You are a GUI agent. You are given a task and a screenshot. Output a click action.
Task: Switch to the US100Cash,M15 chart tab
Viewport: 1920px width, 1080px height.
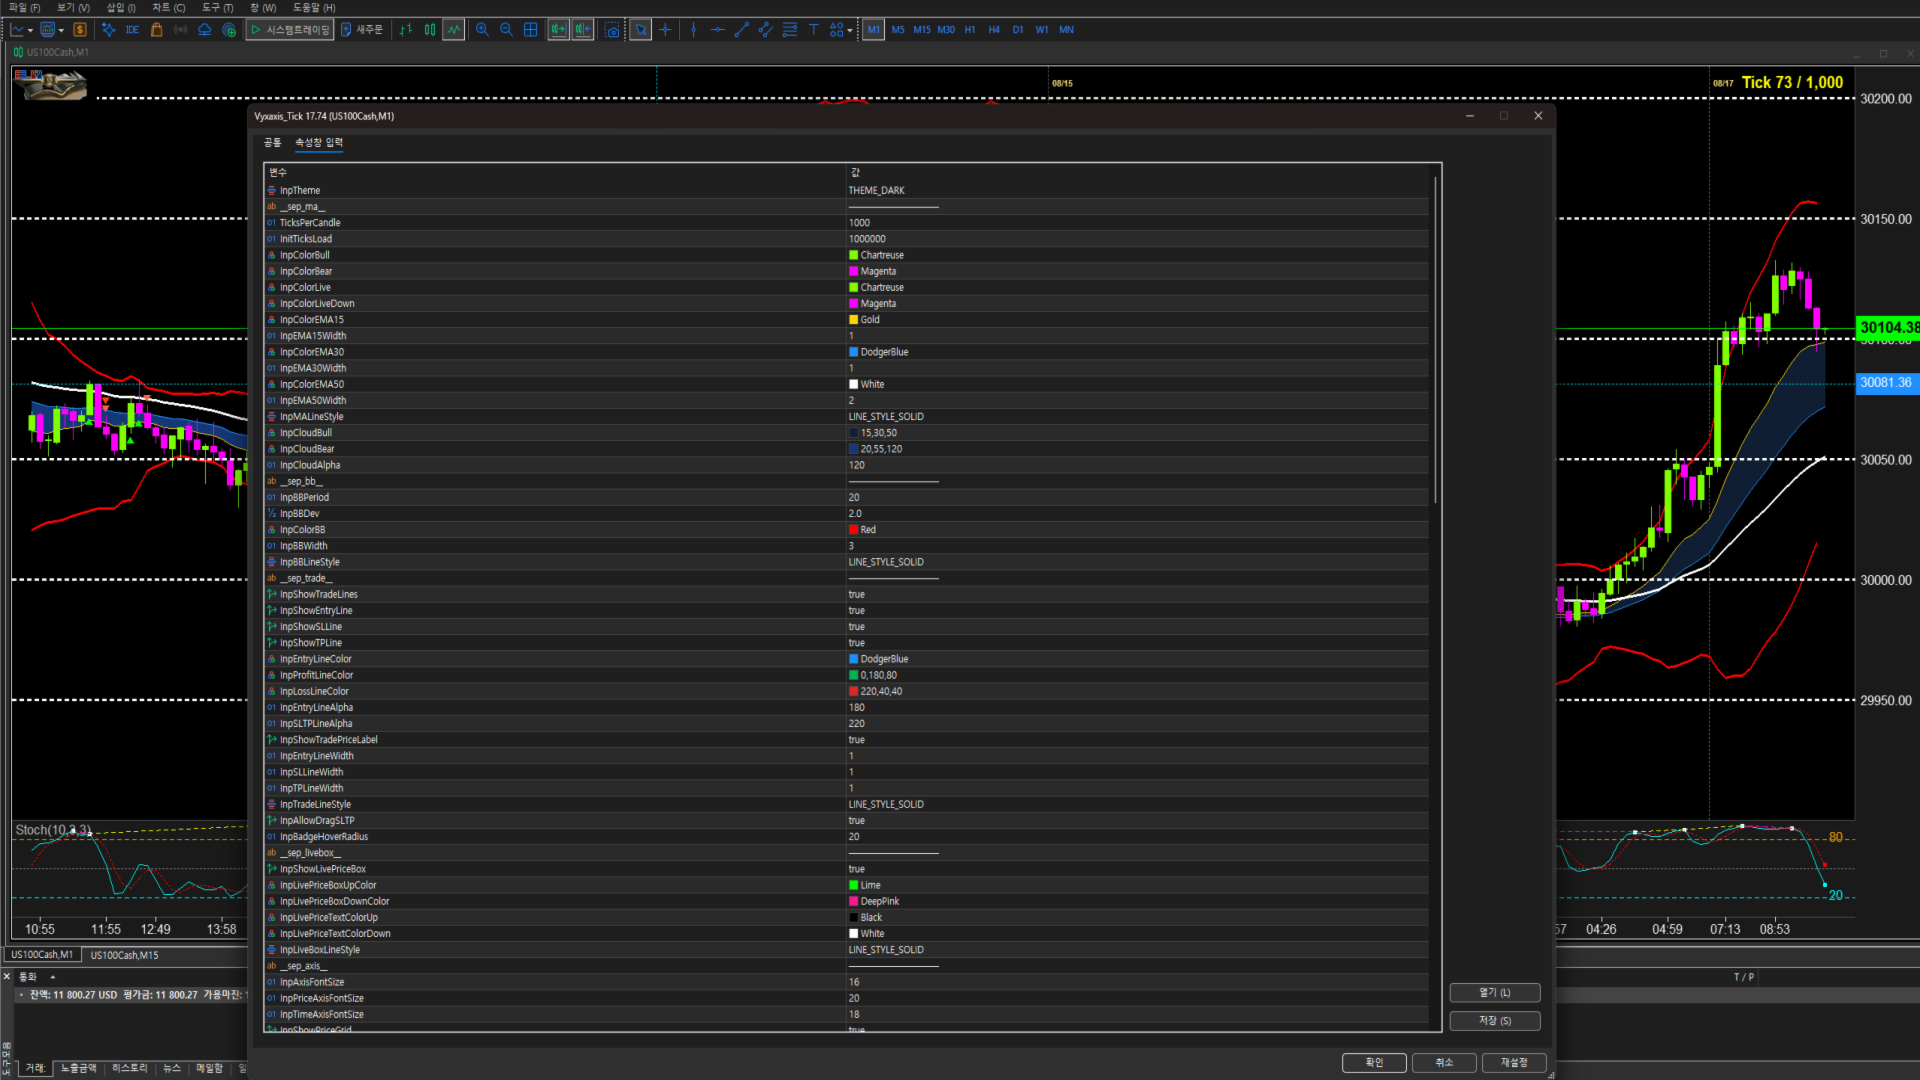tap(124, 955)
